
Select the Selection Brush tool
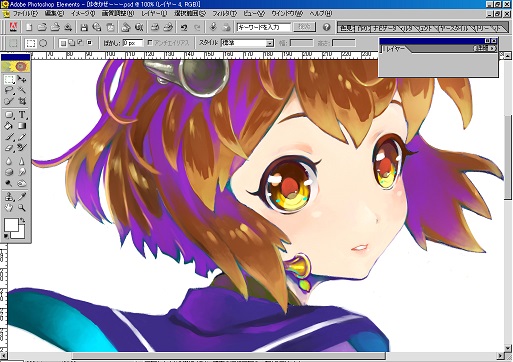click(9, 101)
